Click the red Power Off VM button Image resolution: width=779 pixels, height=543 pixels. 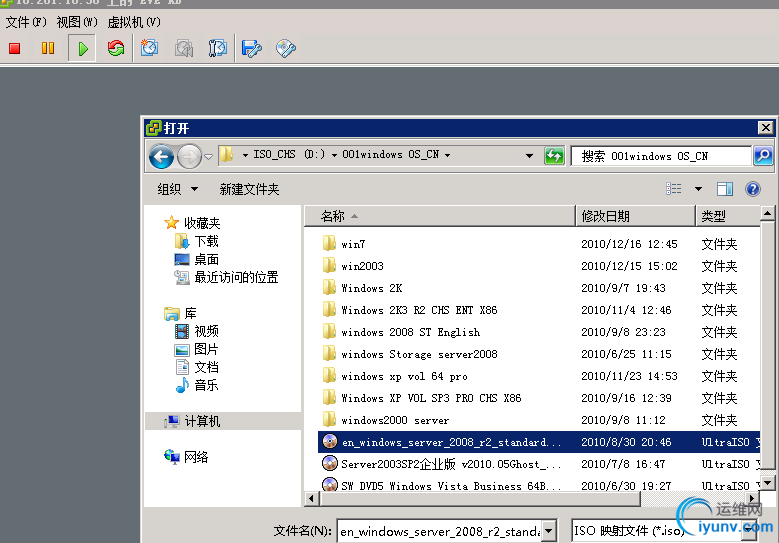14,48
